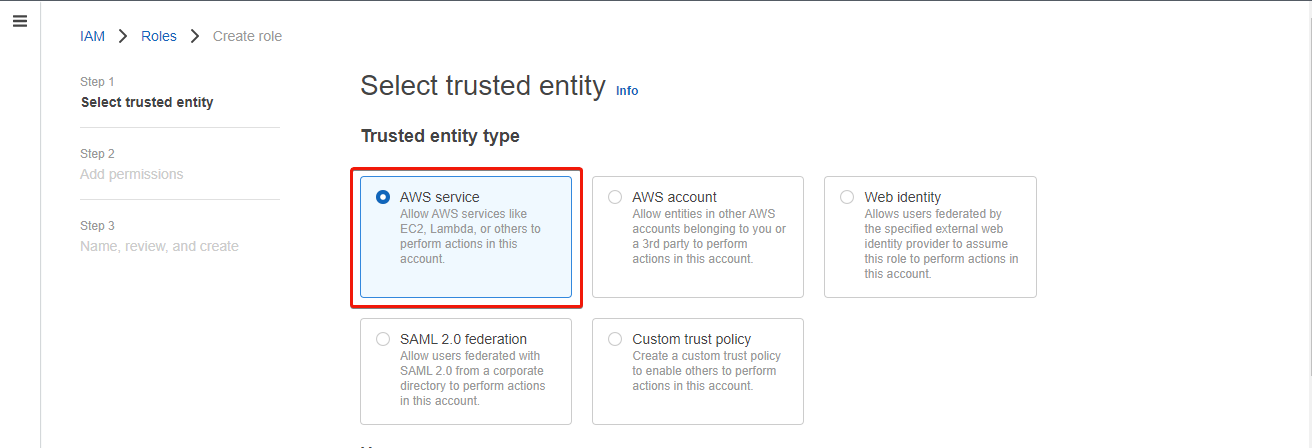Choose the Custom trust policy radio button

615,339
